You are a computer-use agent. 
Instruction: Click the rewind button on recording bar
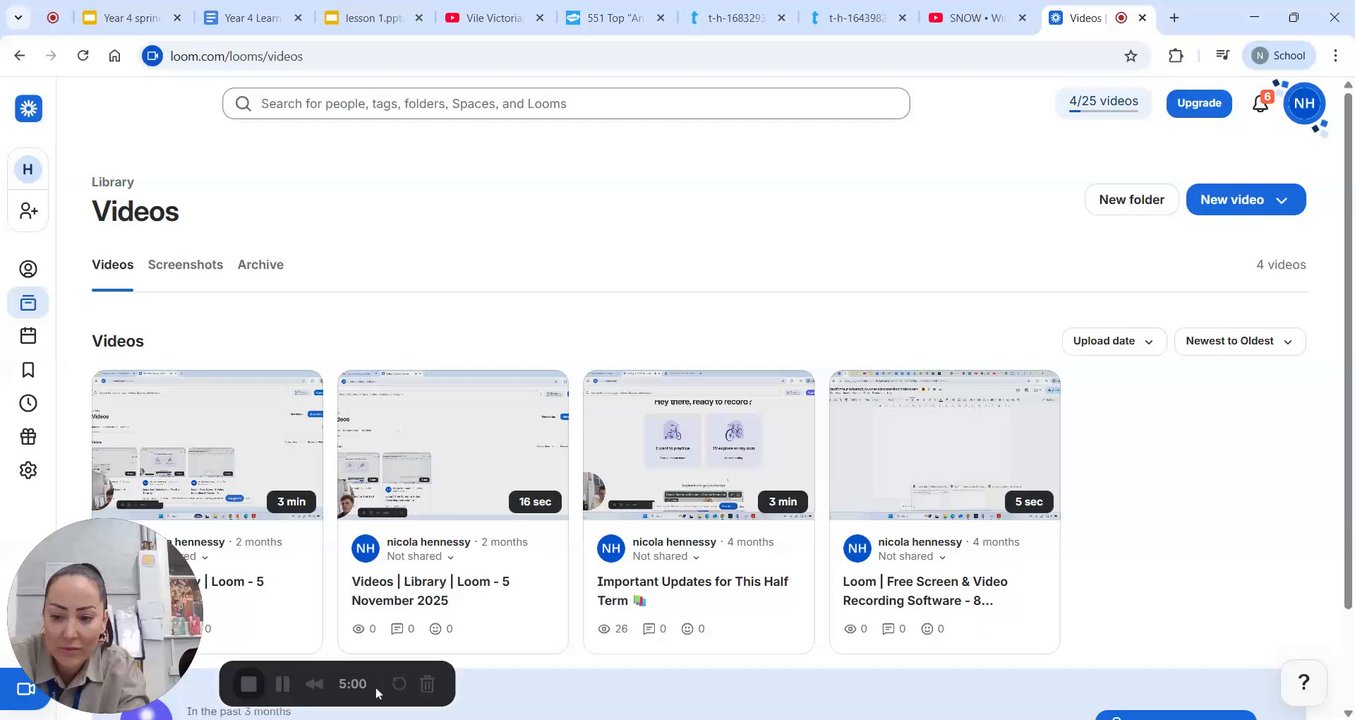tap(314, 684)
